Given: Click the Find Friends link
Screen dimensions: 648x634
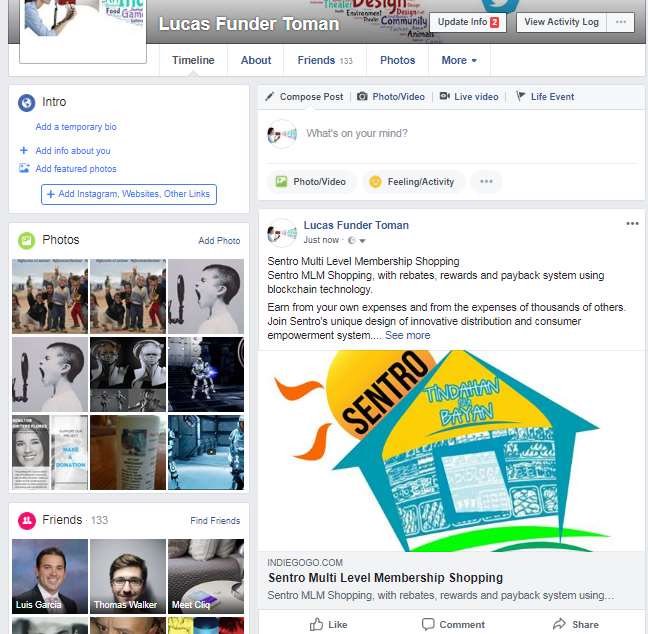Looking at the screenshot, I should (x=215, y=521).
